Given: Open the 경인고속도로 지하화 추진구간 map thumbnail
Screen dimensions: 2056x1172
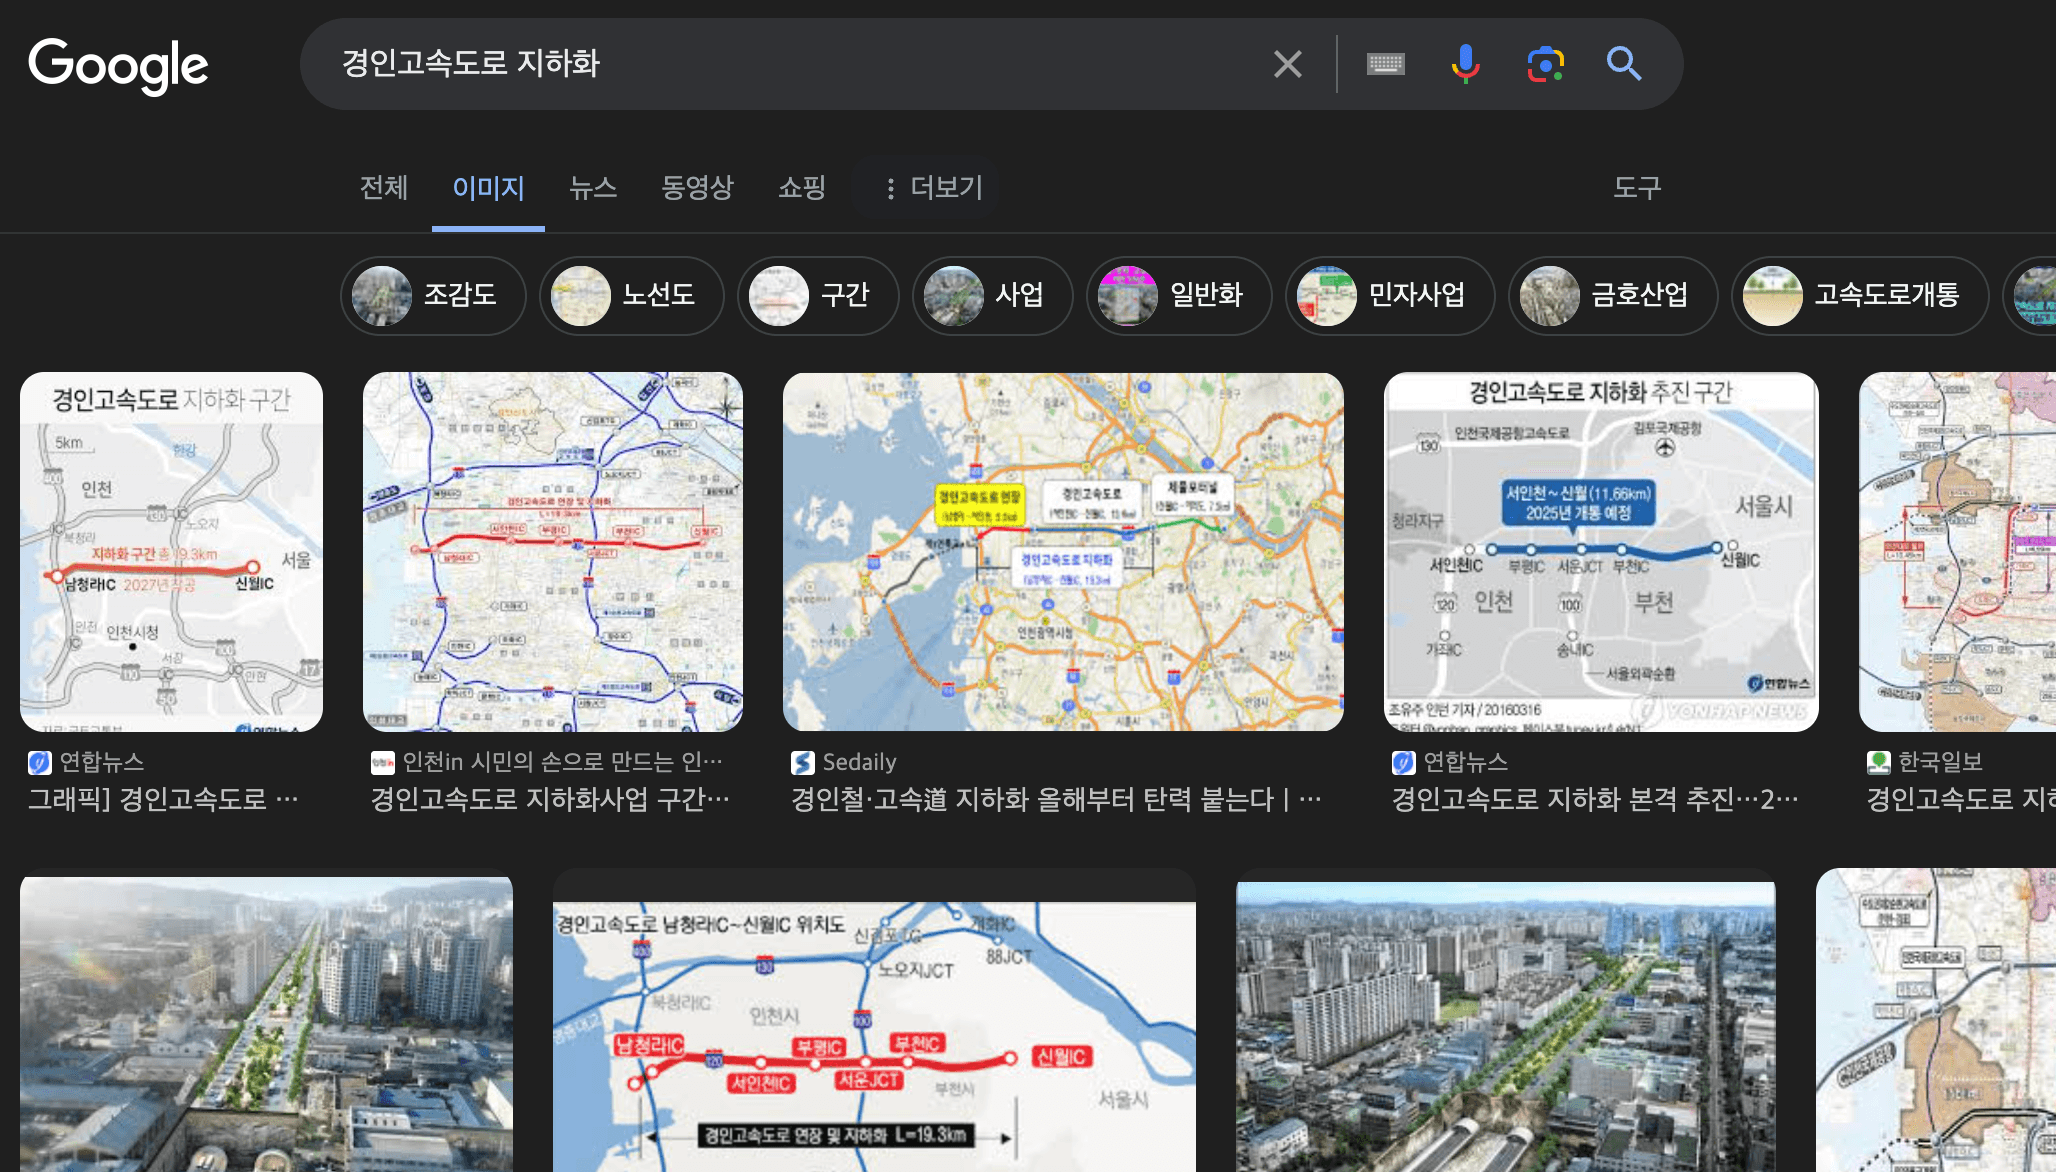Looking at the screenshot, I should (x=1600, y=551).
